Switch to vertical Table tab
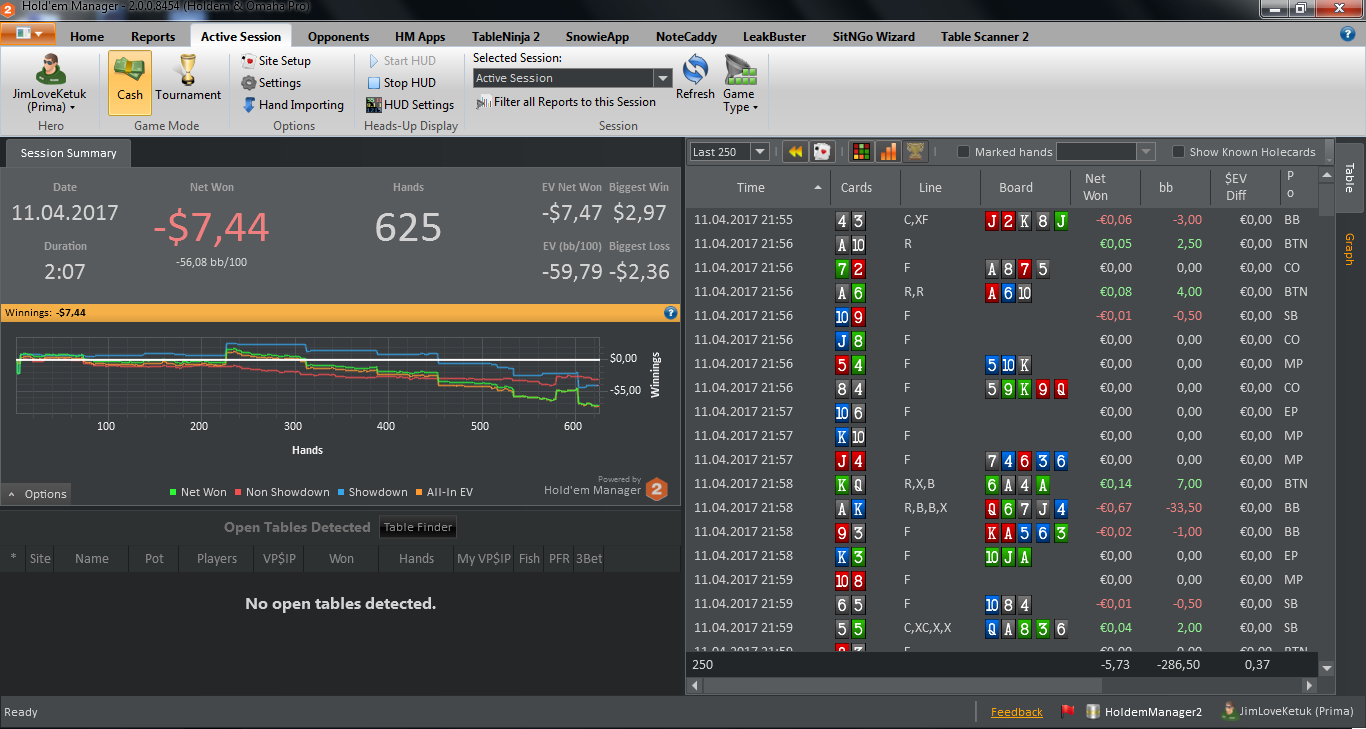The image size is (1366, 729). coord(1349,178)
